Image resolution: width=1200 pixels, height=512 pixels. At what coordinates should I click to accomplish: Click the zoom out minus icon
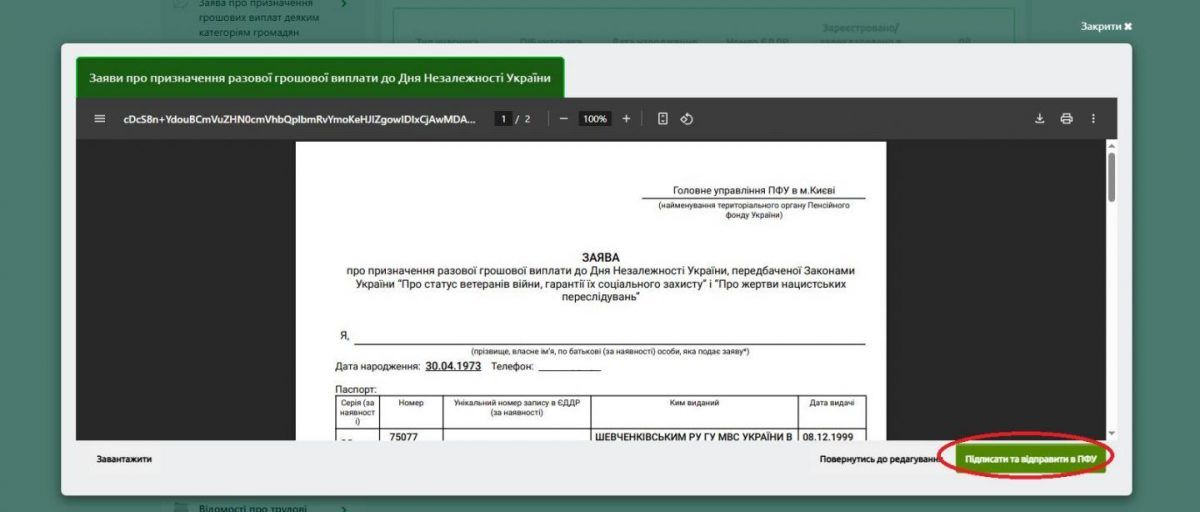click(564, 119)
